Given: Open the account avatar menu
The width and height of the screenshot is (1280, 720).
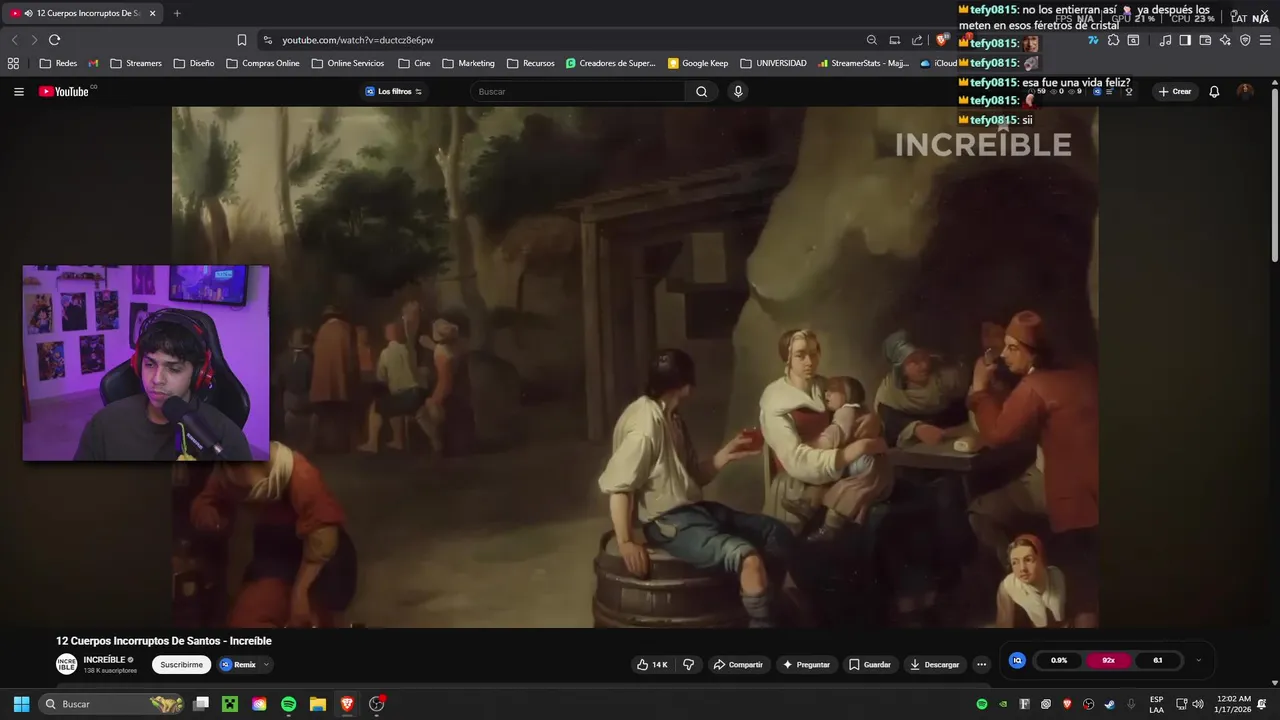Looking at the screenshot, I should click(x=1245, y=91).
